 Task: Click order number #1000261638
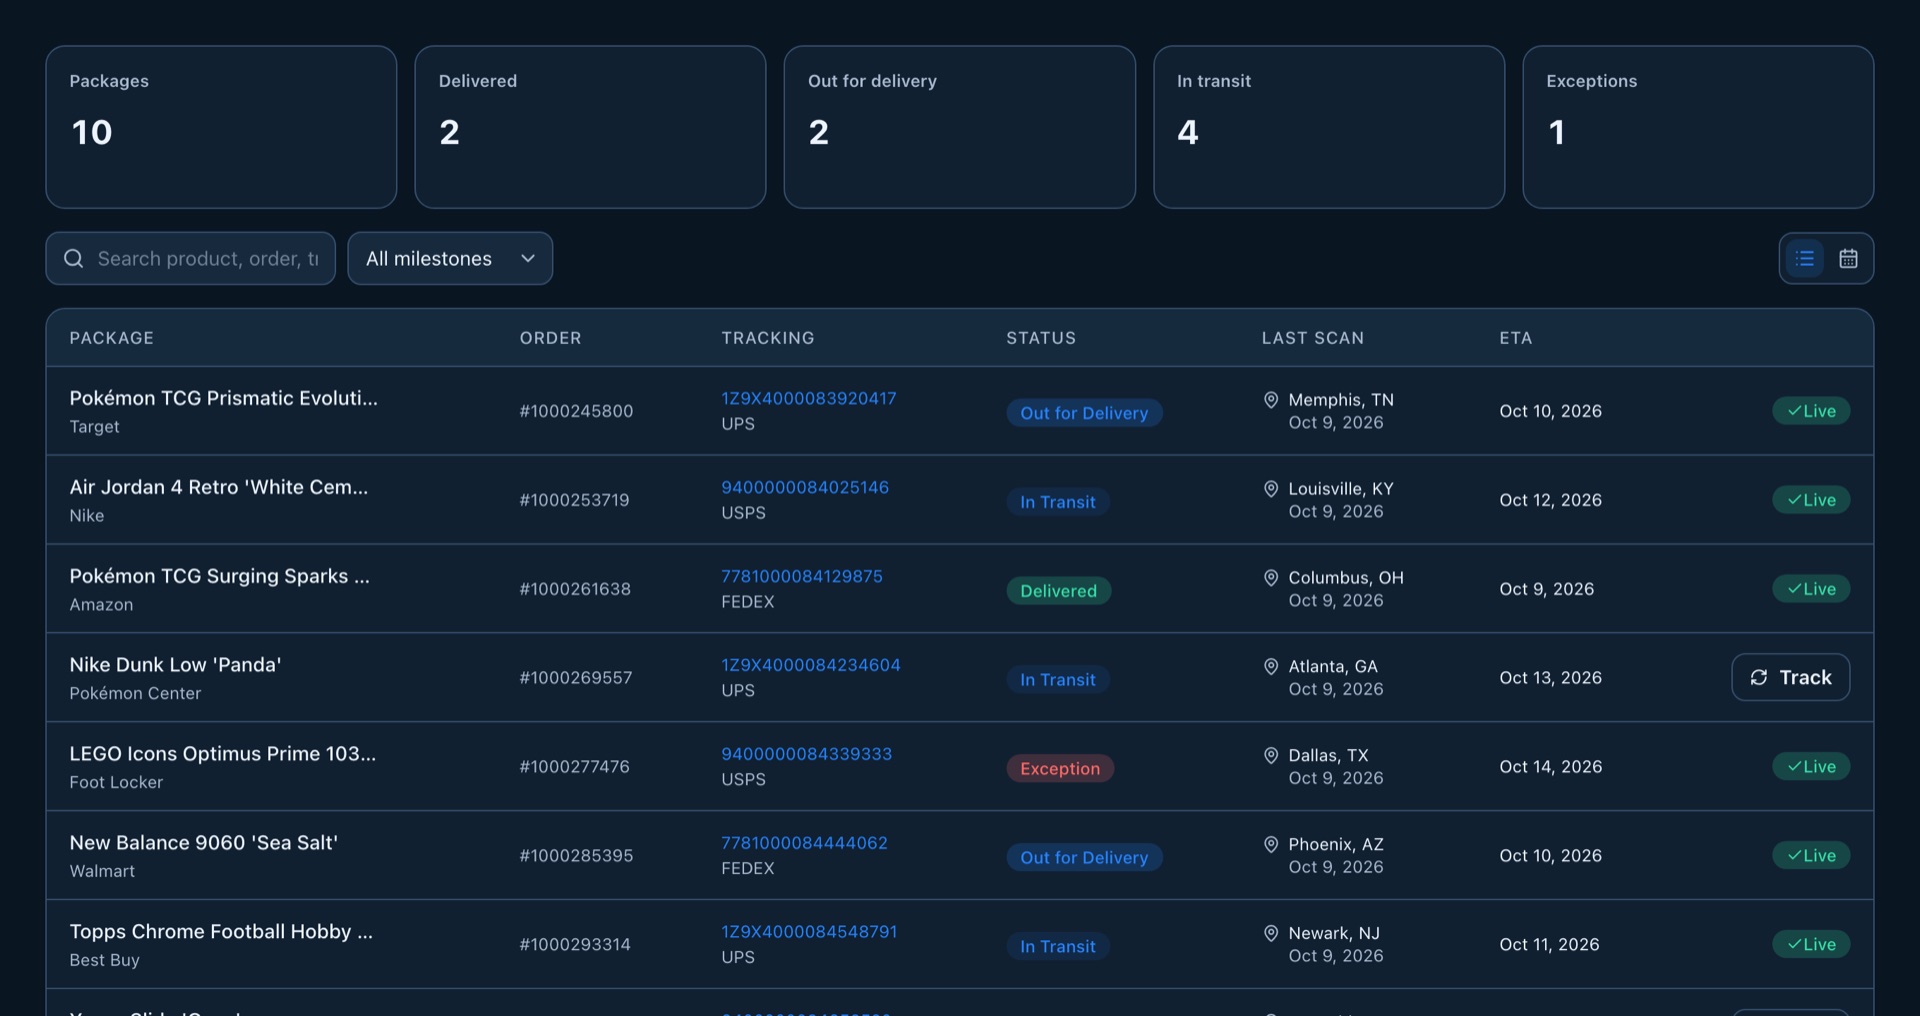(x=575, y=589)
